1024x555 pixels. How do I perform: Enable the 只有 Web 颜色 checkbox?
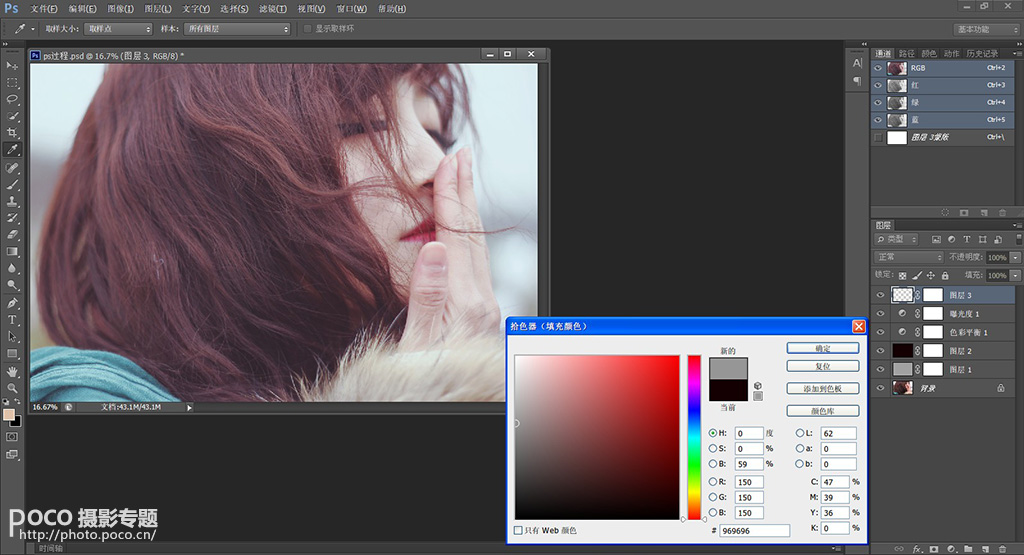coord(519,531)
